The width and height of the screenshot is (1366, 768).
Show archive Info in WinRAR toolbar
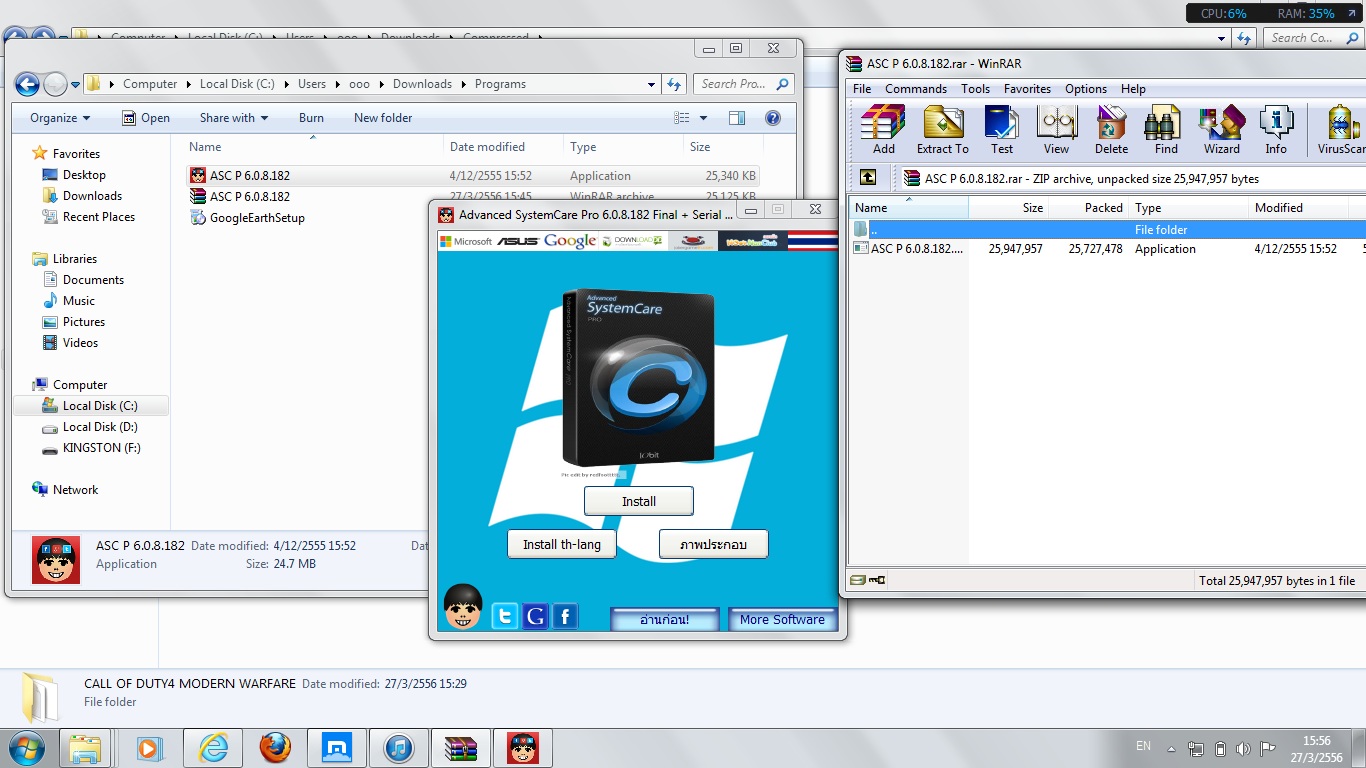[x=1276, y=130]
